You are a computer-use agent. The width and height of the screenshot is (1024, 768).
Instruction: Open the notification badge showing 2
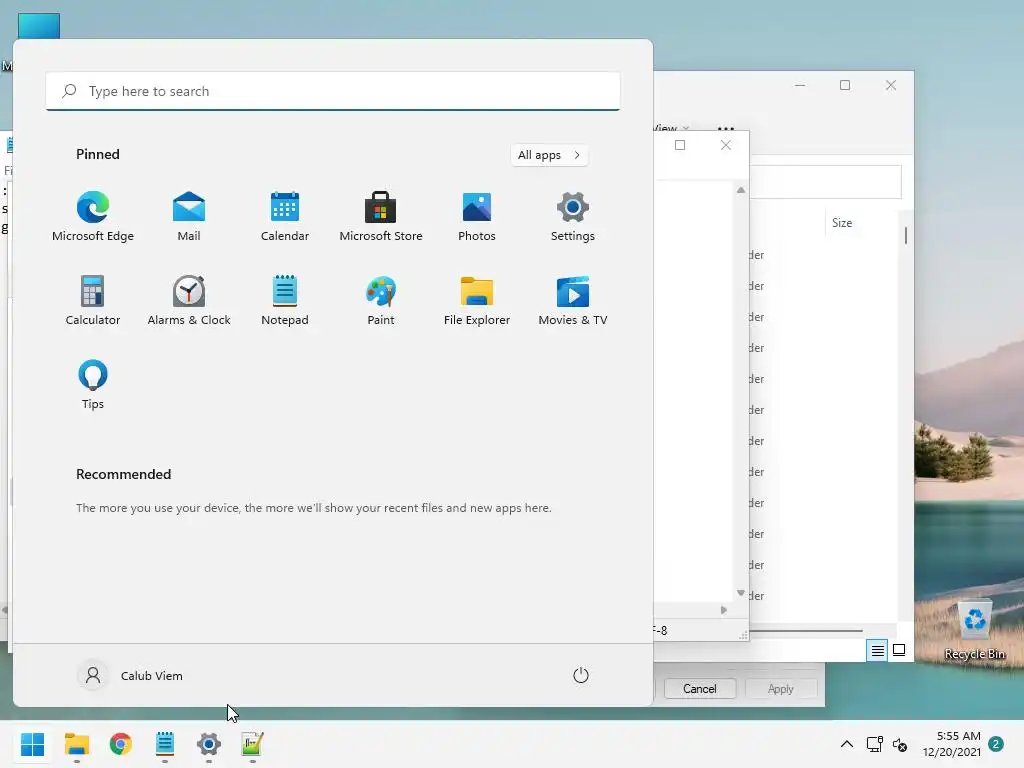tap(996, 744)
